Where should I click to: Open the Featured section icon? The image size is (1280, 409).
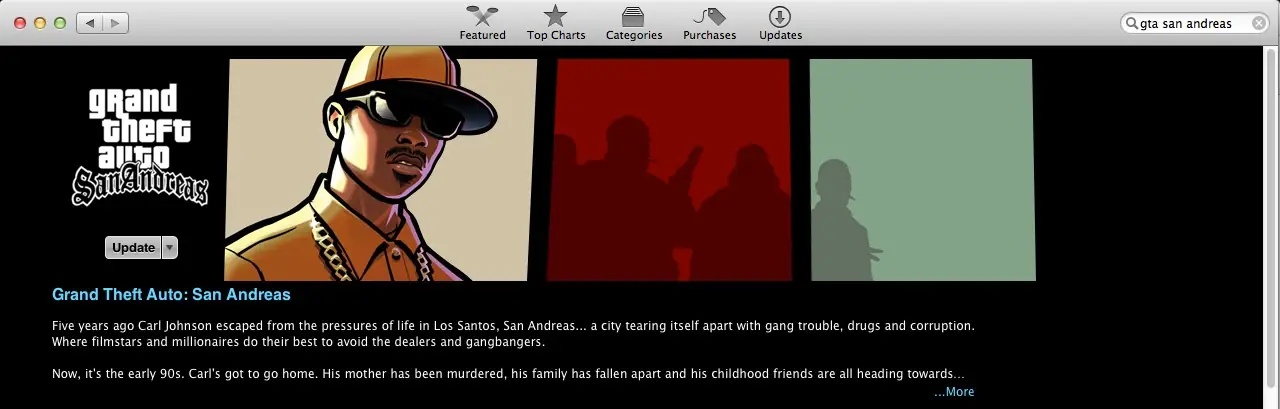482,16
